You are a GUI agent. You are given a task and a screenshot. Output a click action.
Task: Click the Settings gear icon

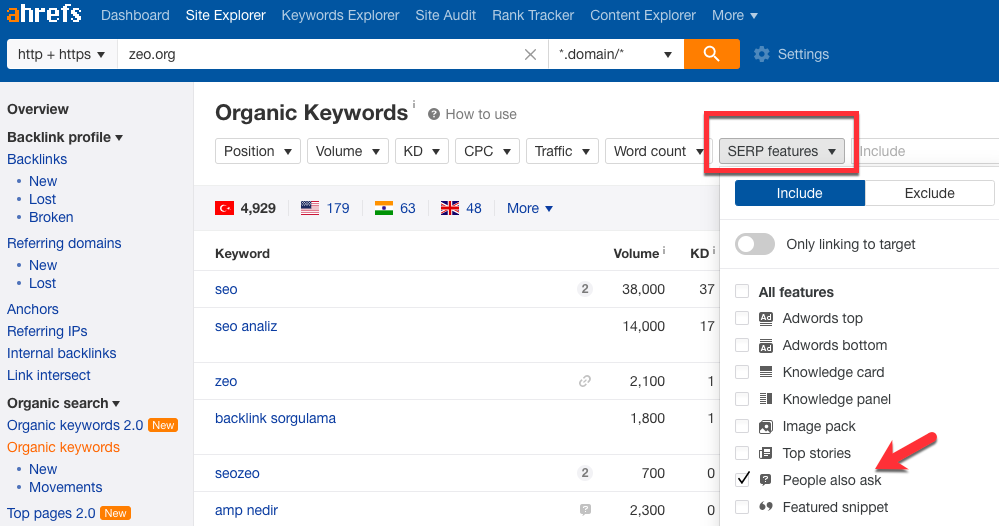pos(761,54)
